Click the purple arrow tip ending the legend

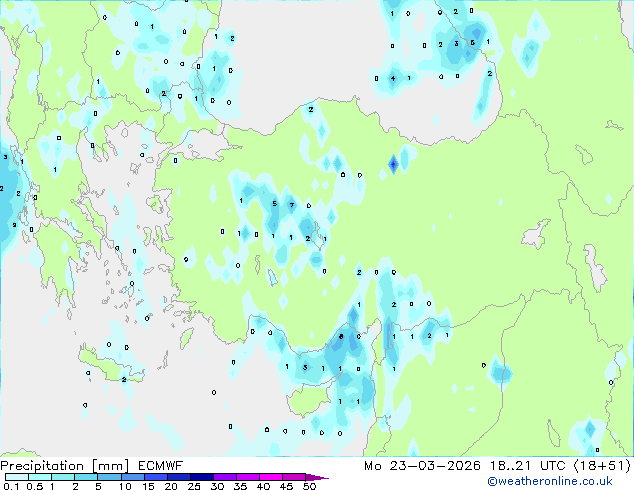[x=317, y=477]
